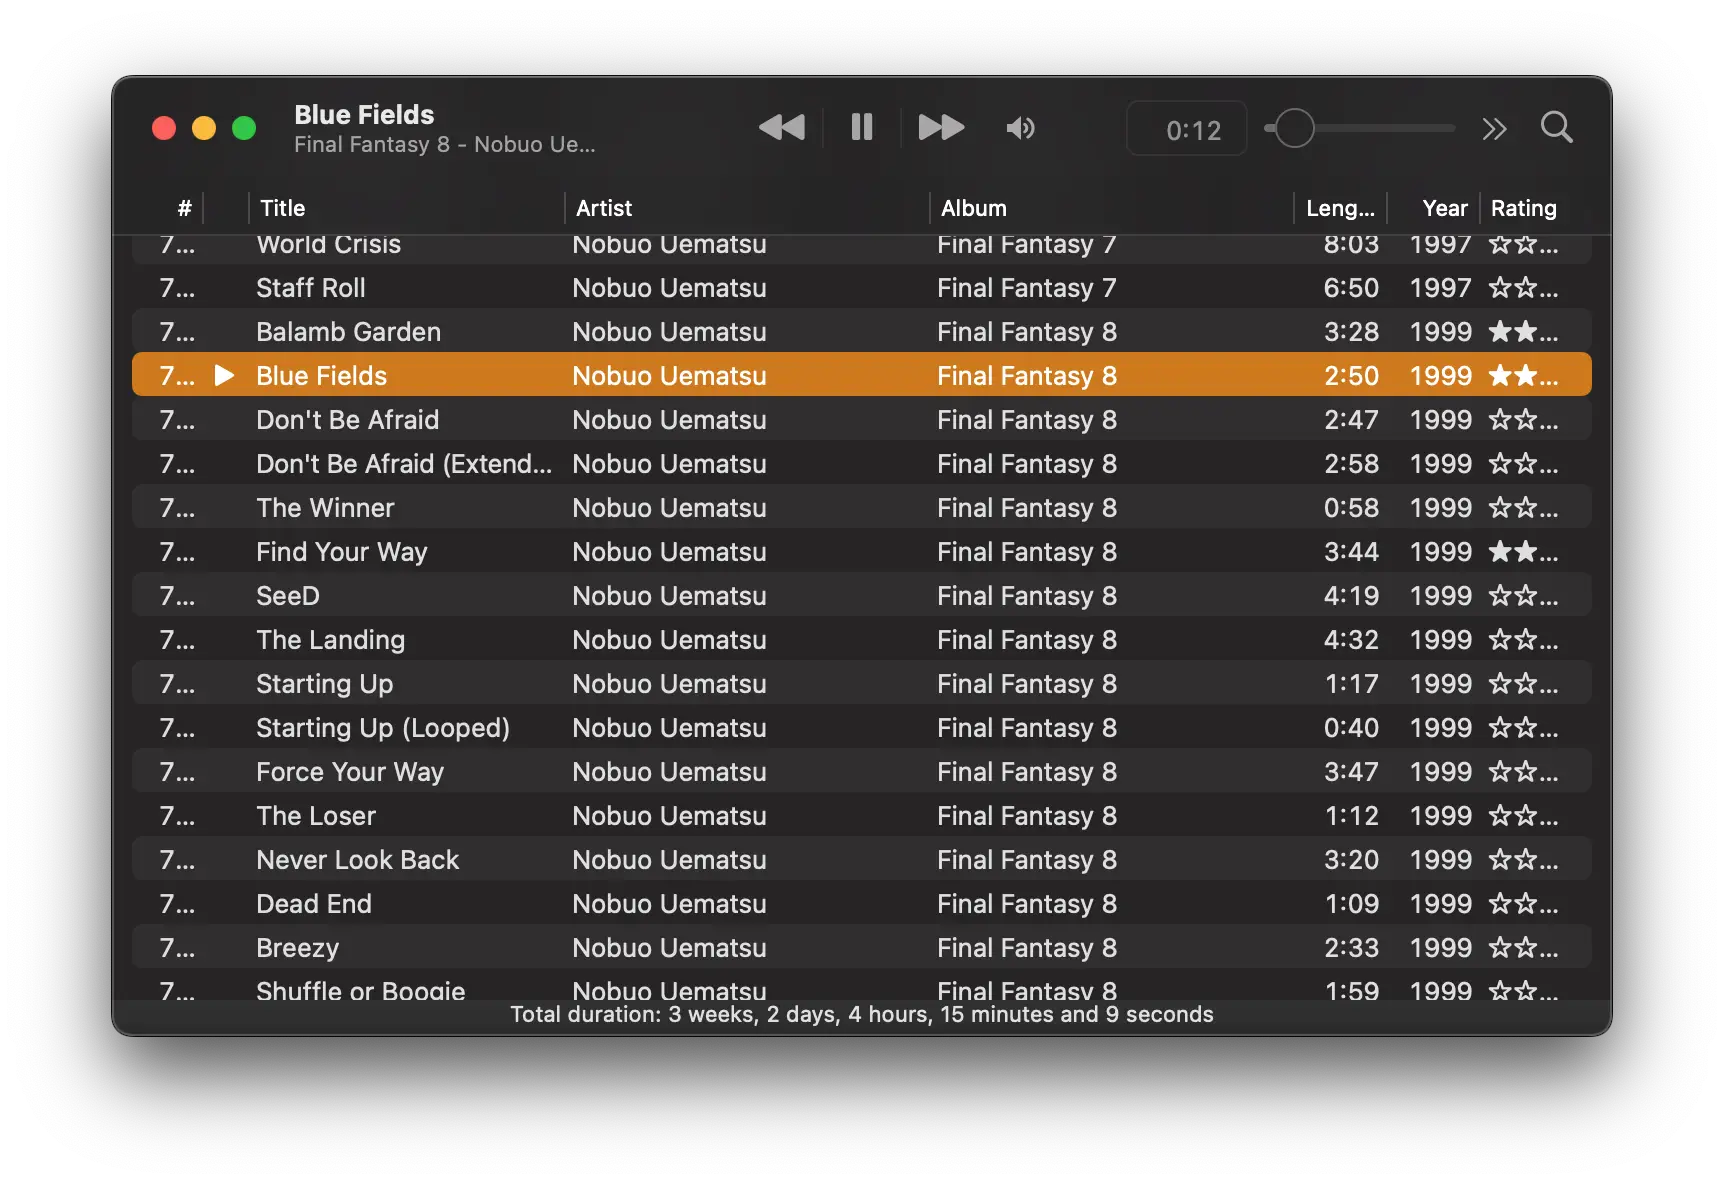This screenshot has height=1184, width=1724.
Task: Select The Winner track
Action: coord(862,508)
